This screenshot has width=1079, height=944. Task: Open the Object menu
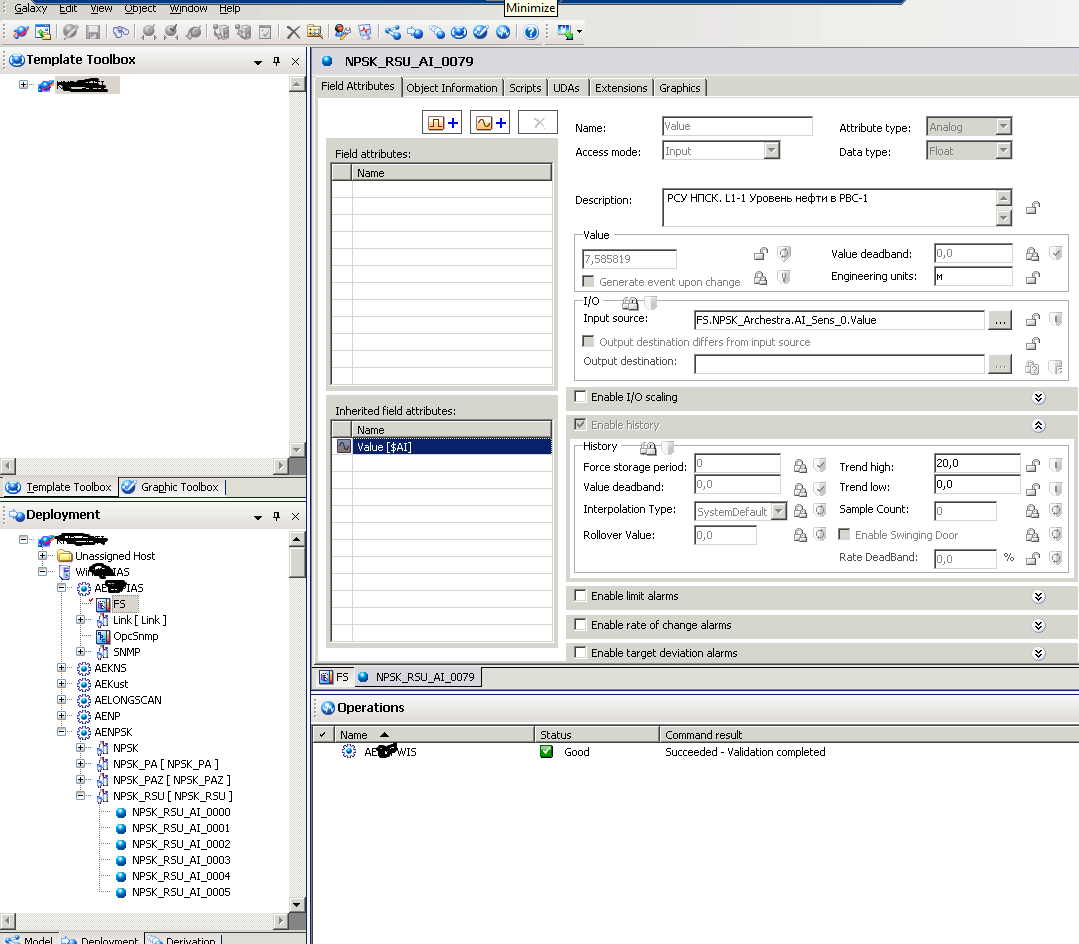pos(140,8)
